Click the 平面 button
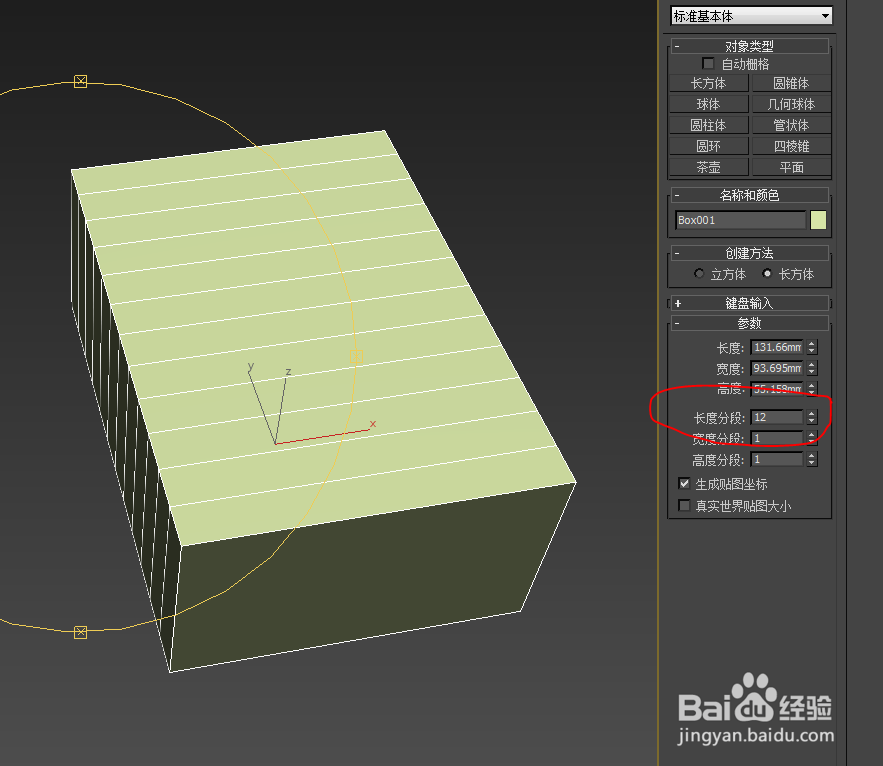This screenshot has height=766, width=883. 791,167
